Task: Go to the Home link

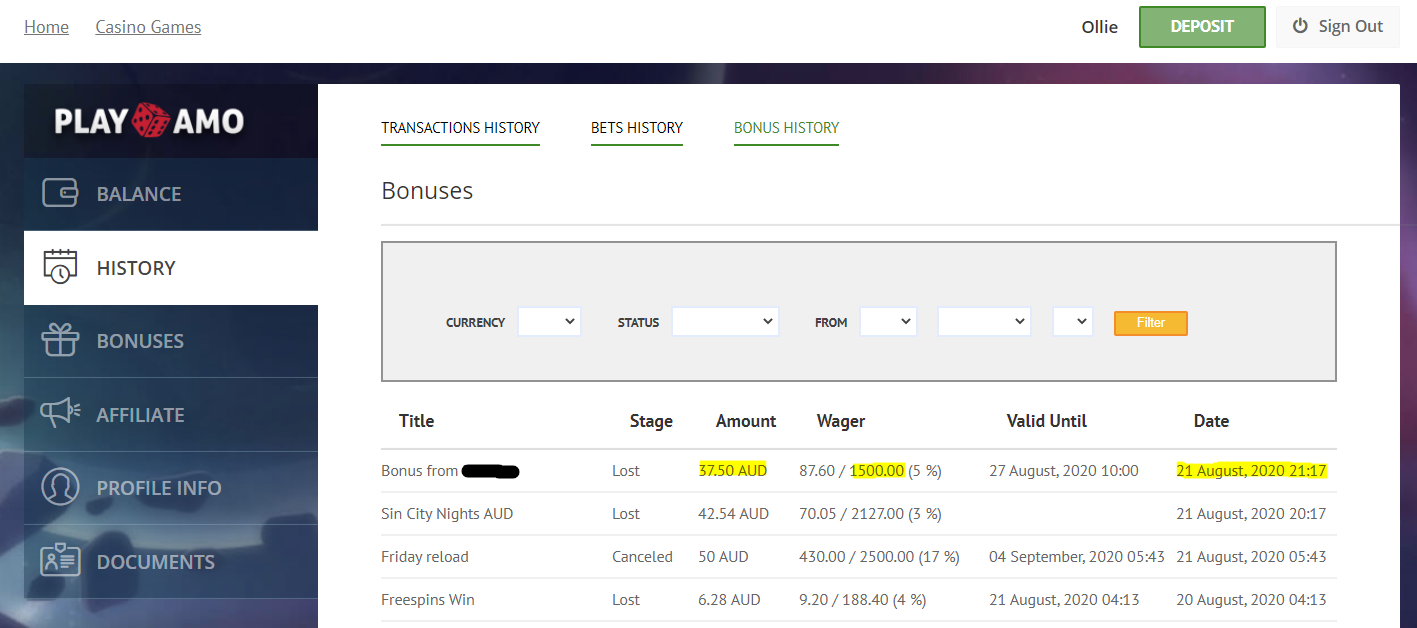Action: point(46,27)
